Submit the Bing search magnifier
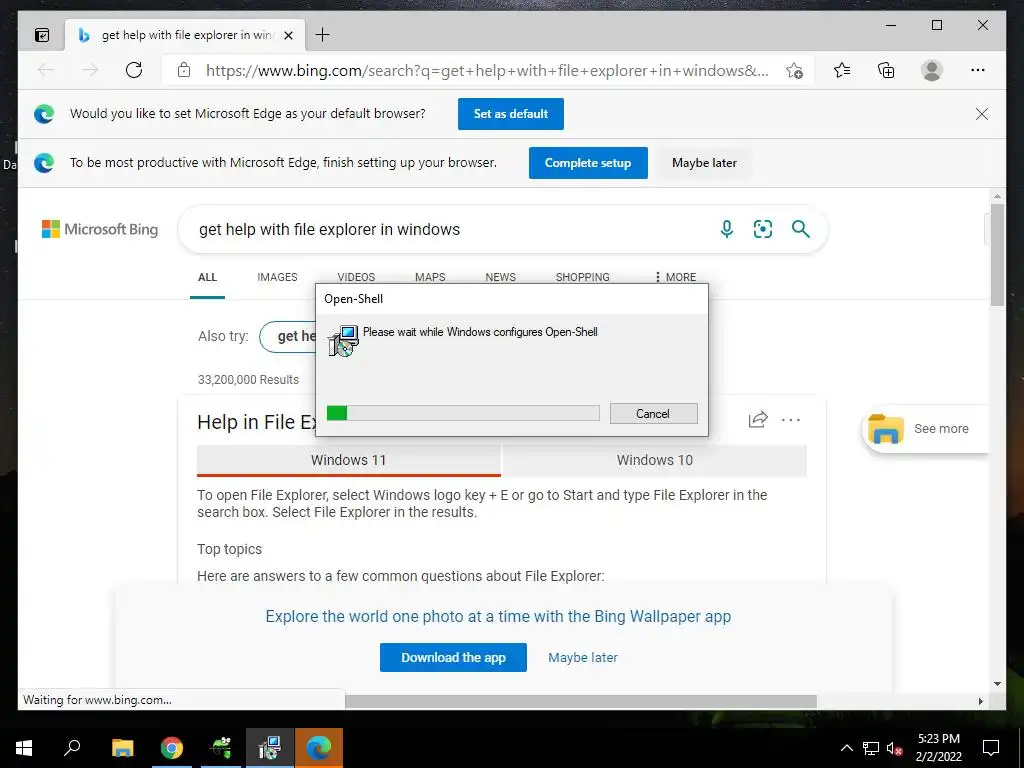 [x=801, y=229]
